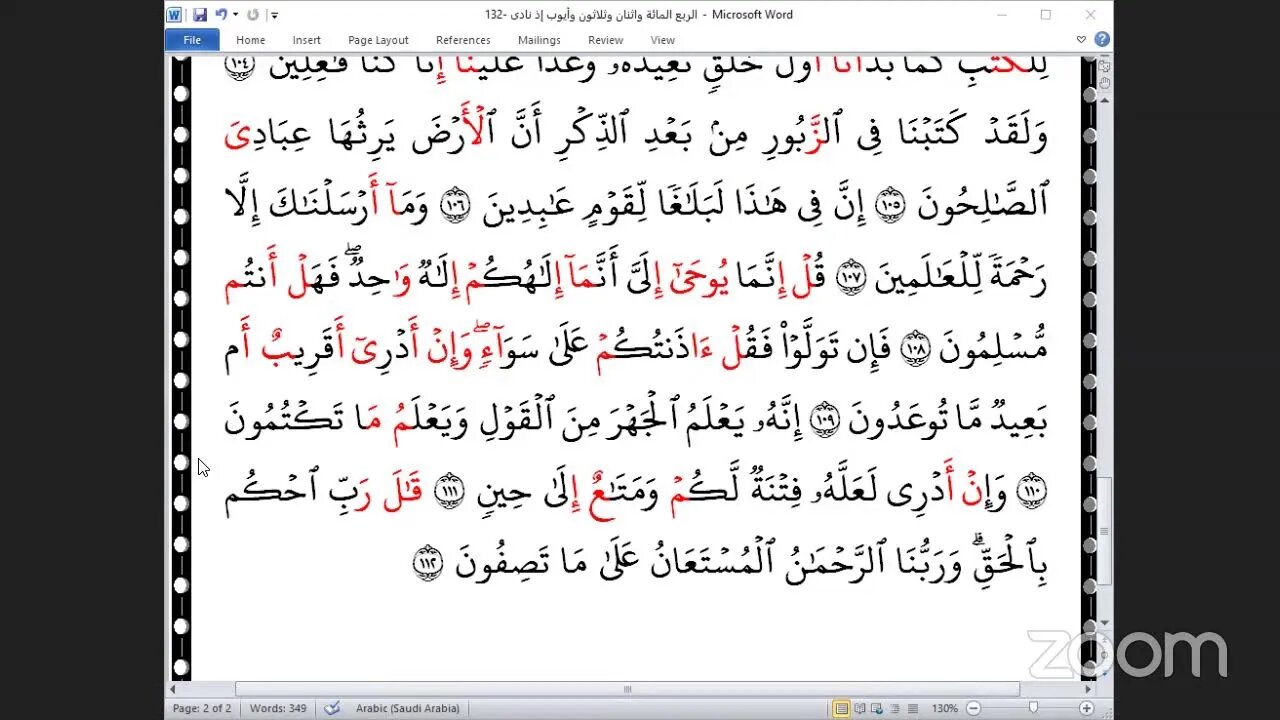Click the 130% zoom level button

(944, 709)
